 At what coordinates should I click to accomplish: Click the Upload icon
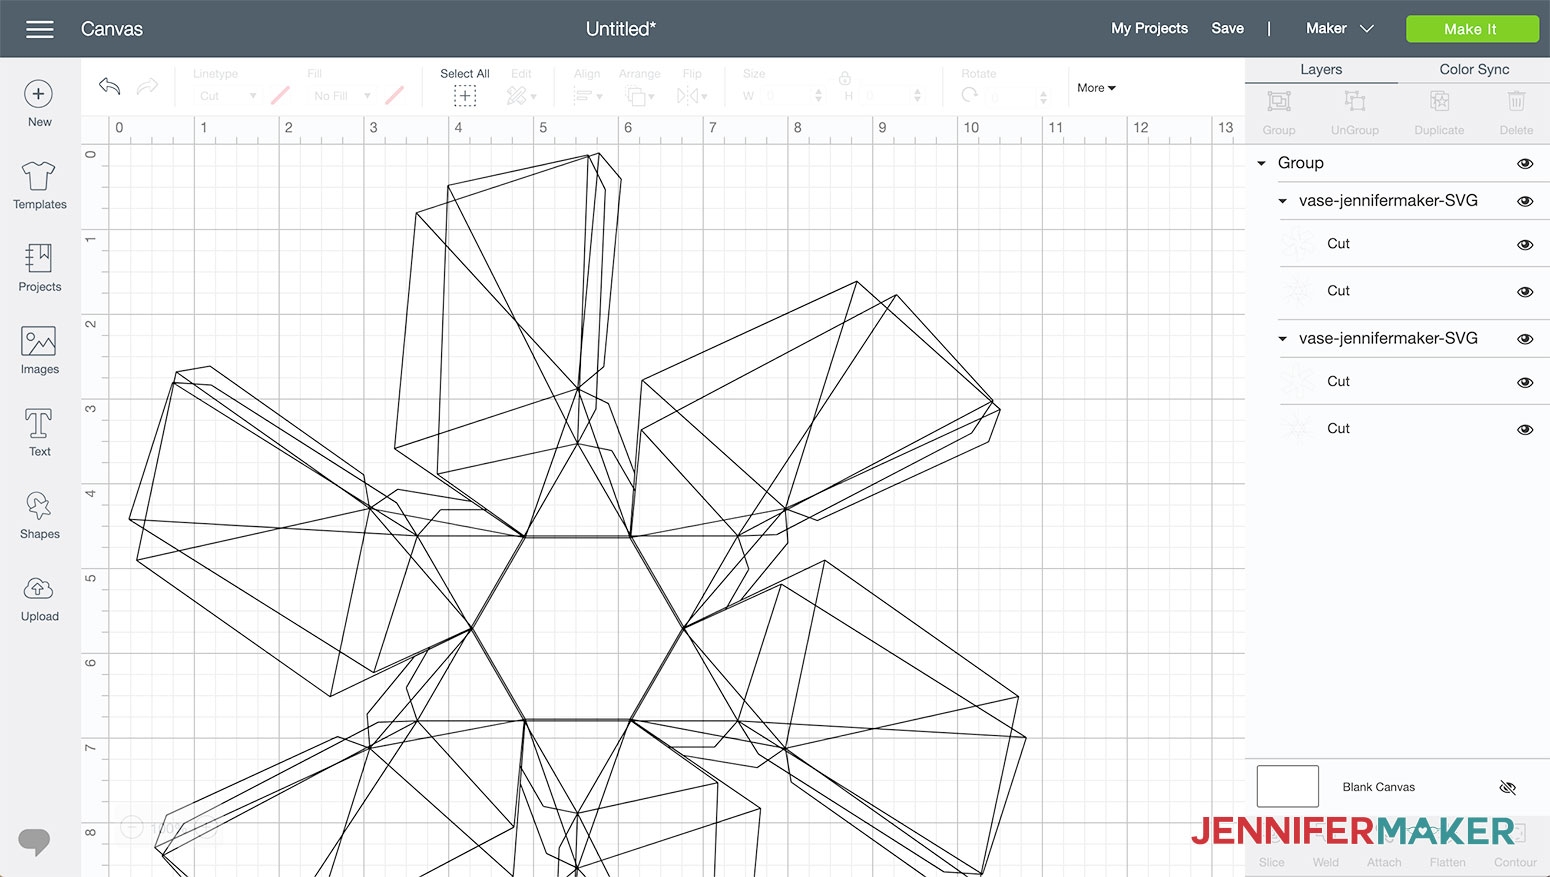[x=39, y=590]
